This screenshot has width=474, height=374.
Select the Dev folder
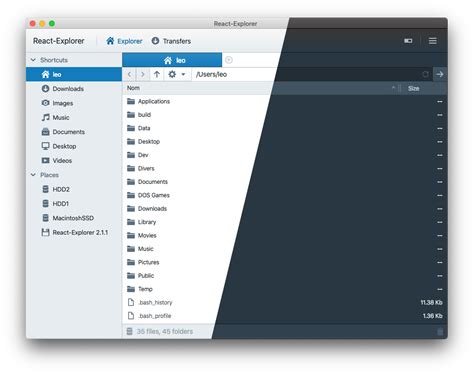click(285, 155)
